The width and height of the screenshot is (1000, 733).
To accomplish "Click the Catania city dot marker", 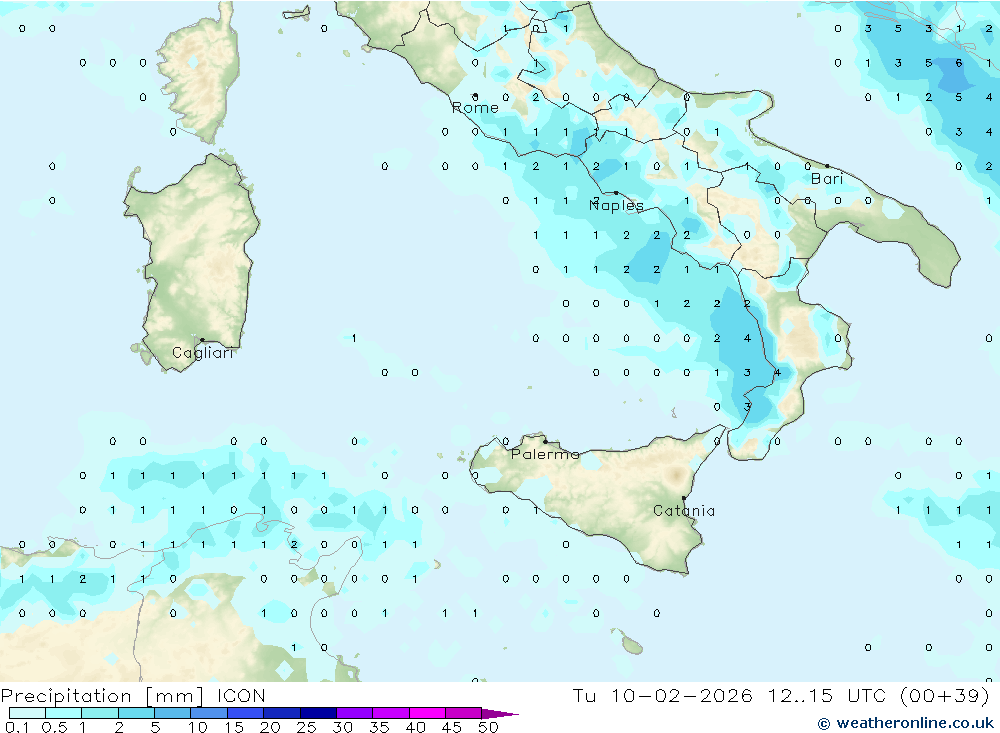I will (x=684, y=498).
